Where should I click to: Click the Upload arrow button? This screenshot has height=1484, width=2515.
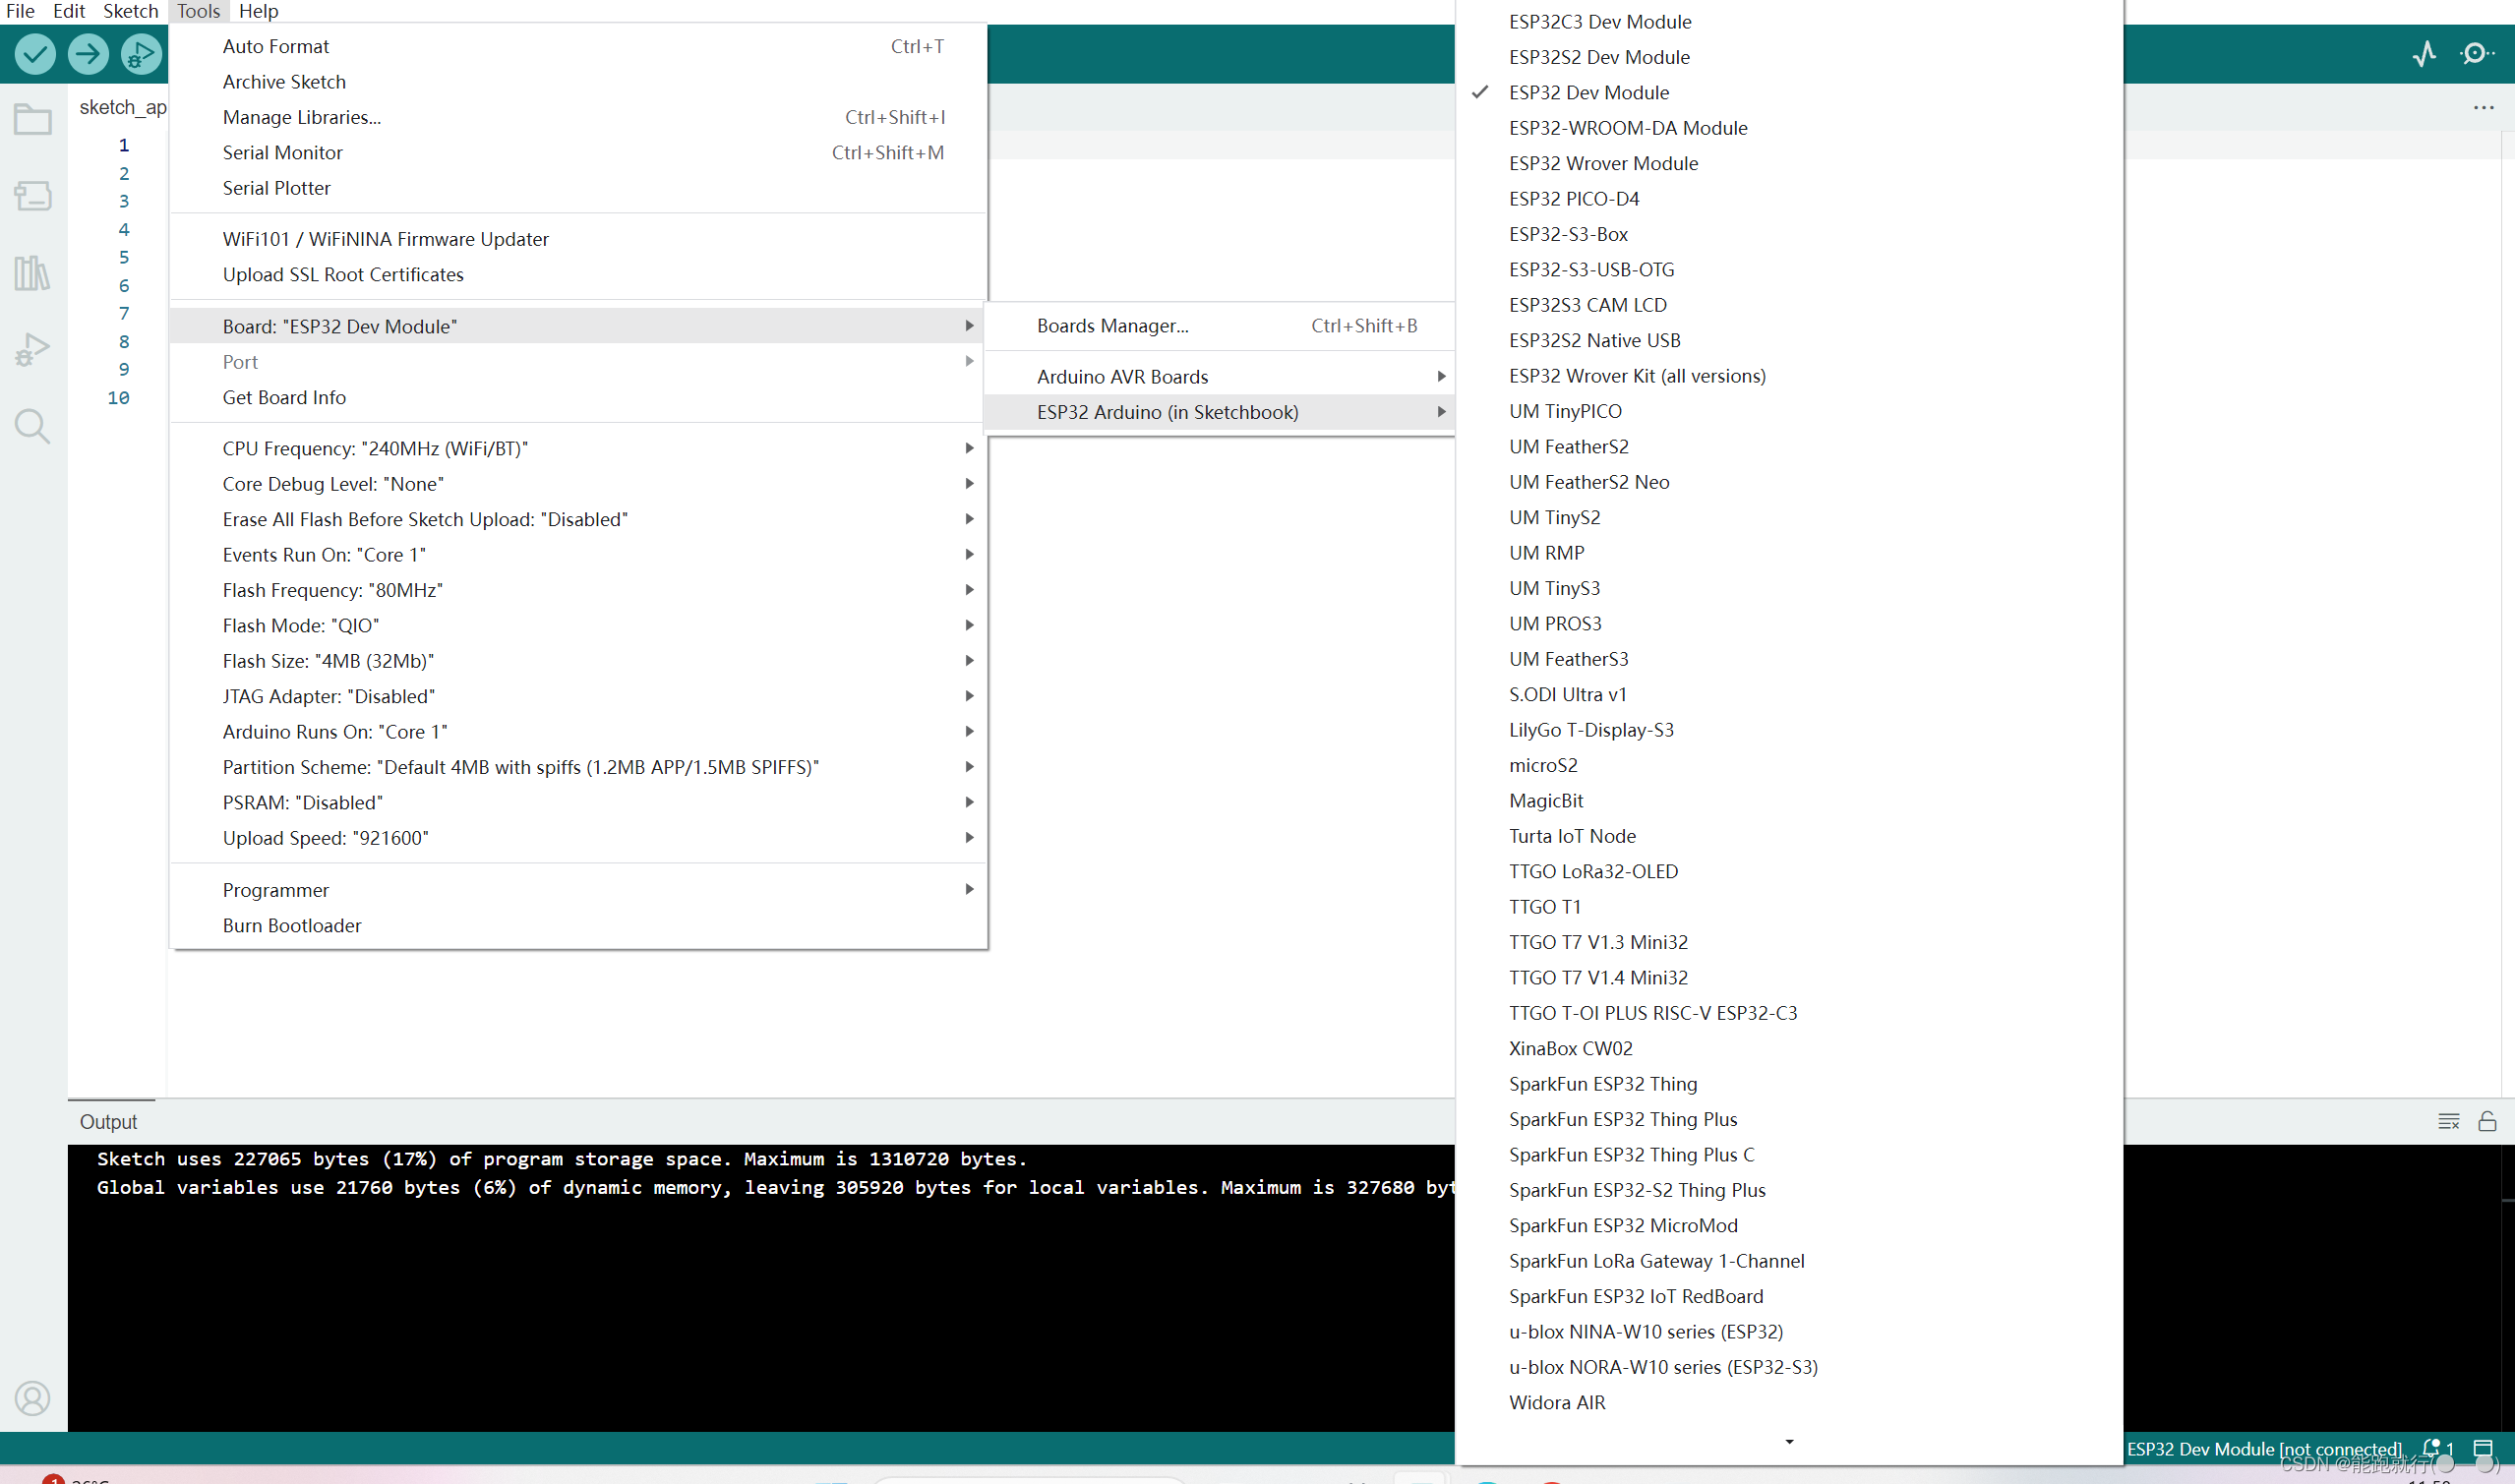[88, 53]
